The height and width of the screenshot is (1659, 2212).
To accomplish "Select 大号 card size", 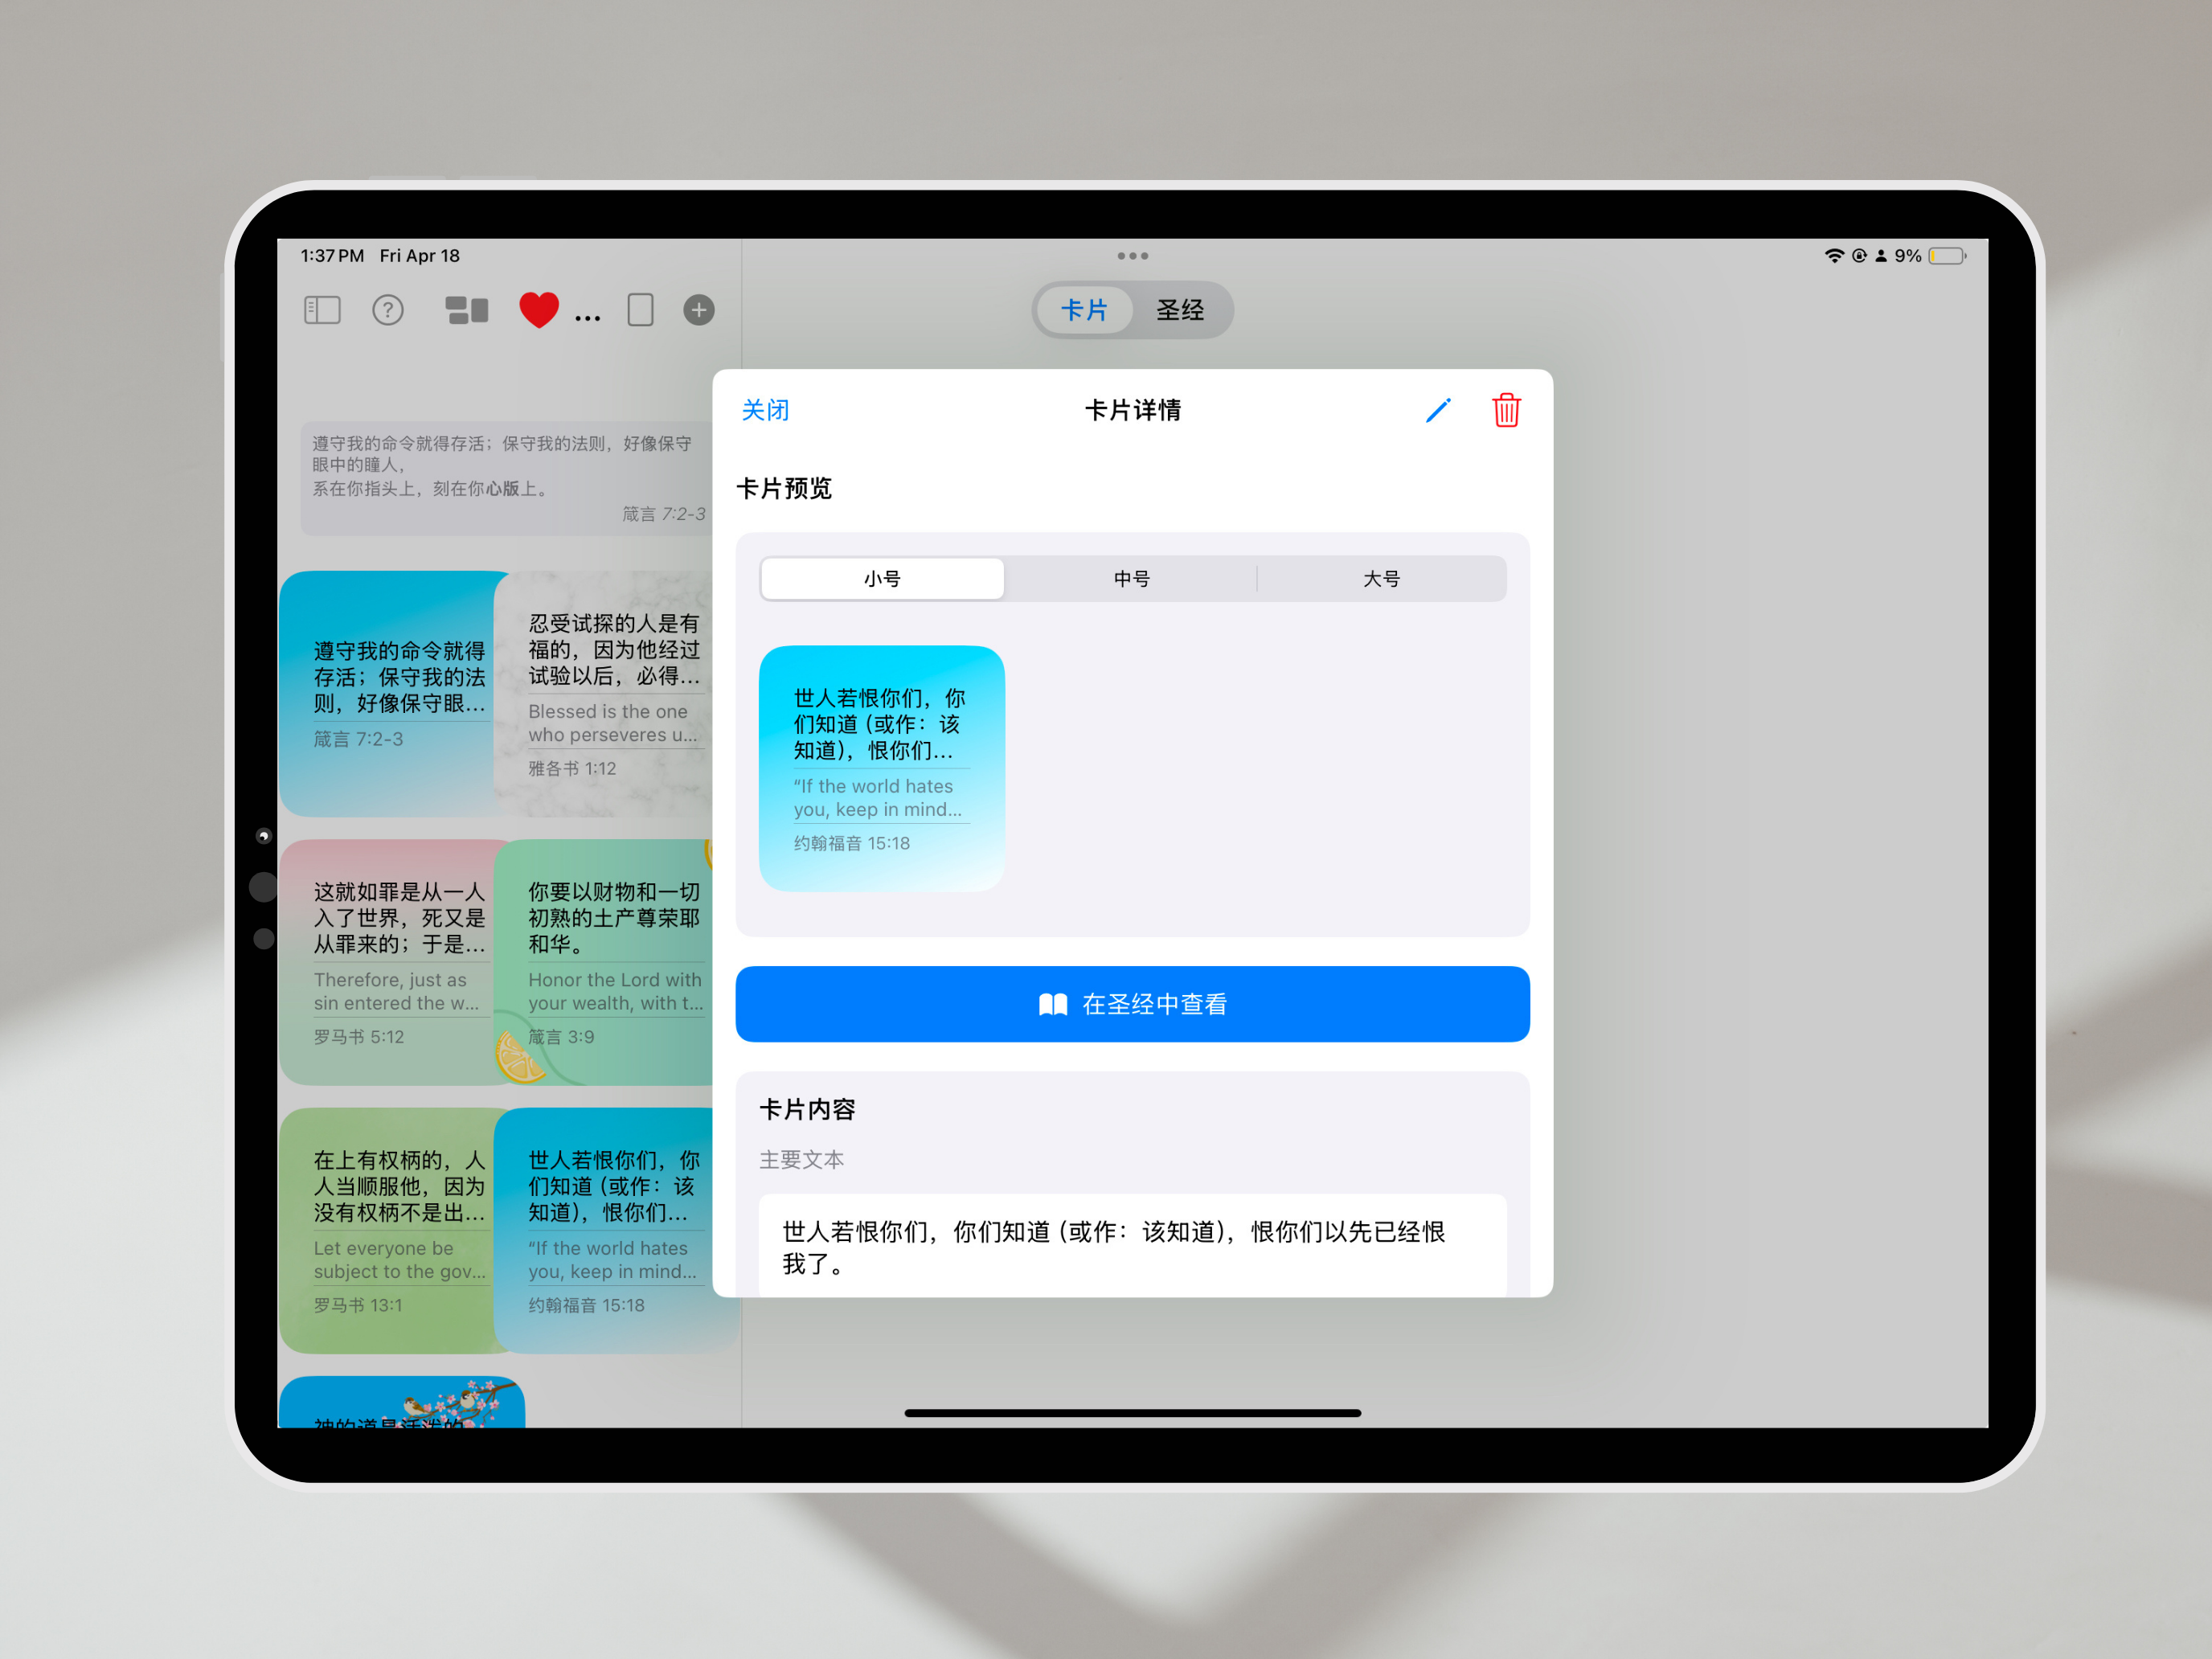I will coord(1382,579).
